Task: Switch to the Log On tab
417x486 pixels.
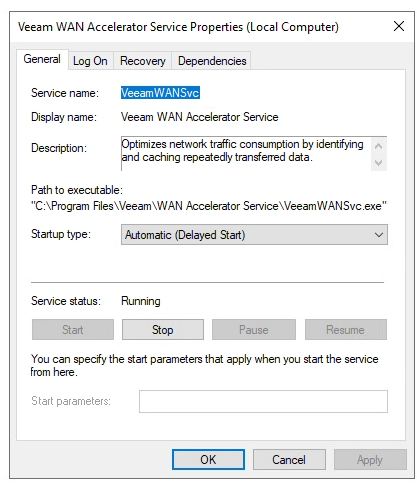Action: pyautogui.click(x=90, y=61)
